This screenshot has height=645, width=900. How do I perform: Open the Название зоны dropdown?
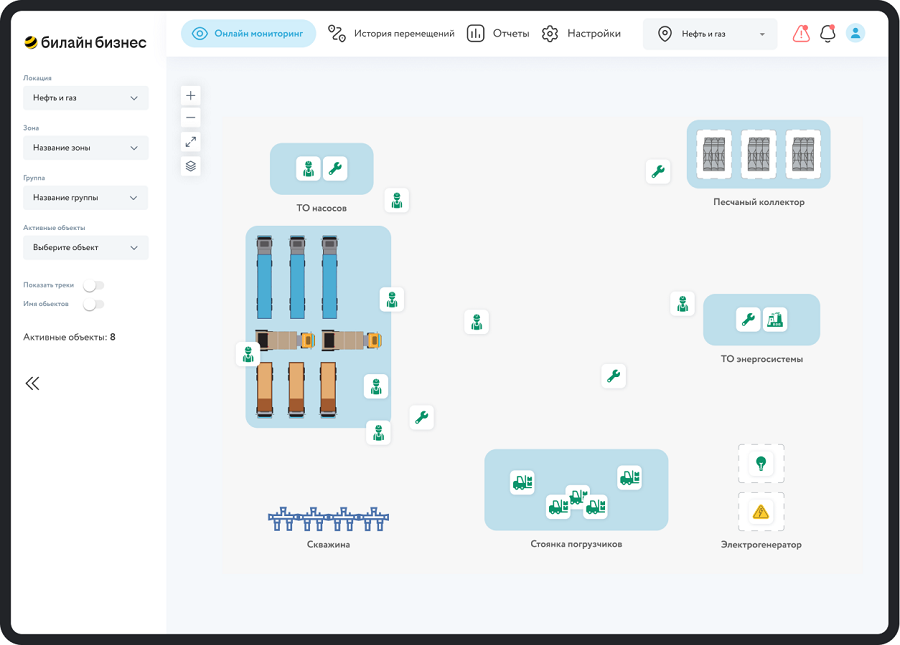[x=86, y=148]
